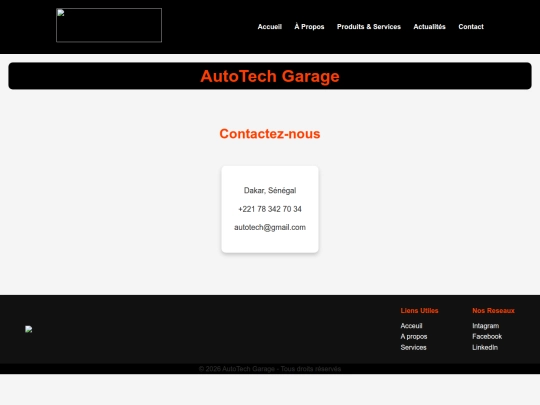
Task: Go to the À Propos page
Action: point(309,27)
